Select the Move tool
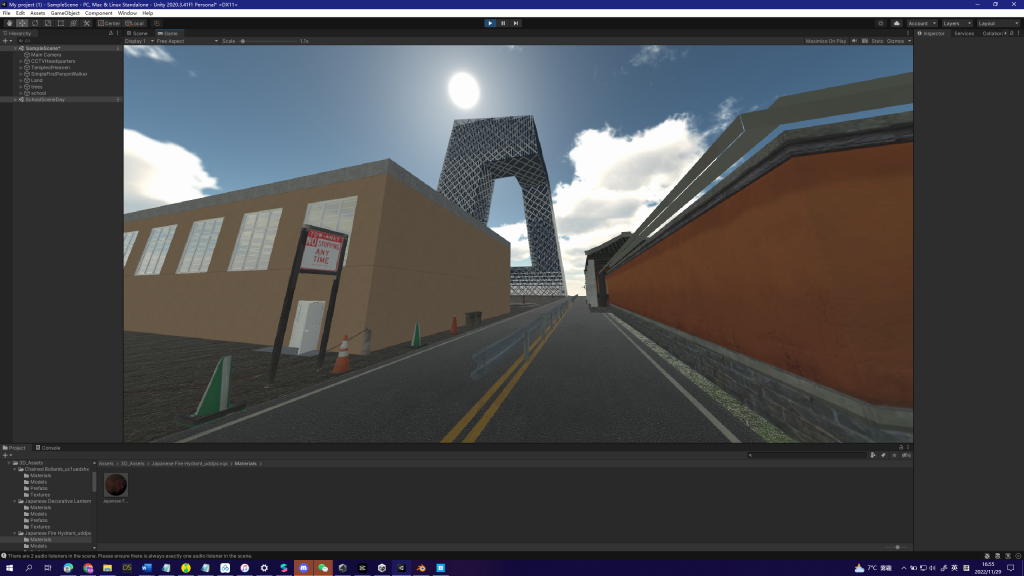The width and height of the screenshot is (1024, 576). (x=22, y=23)
